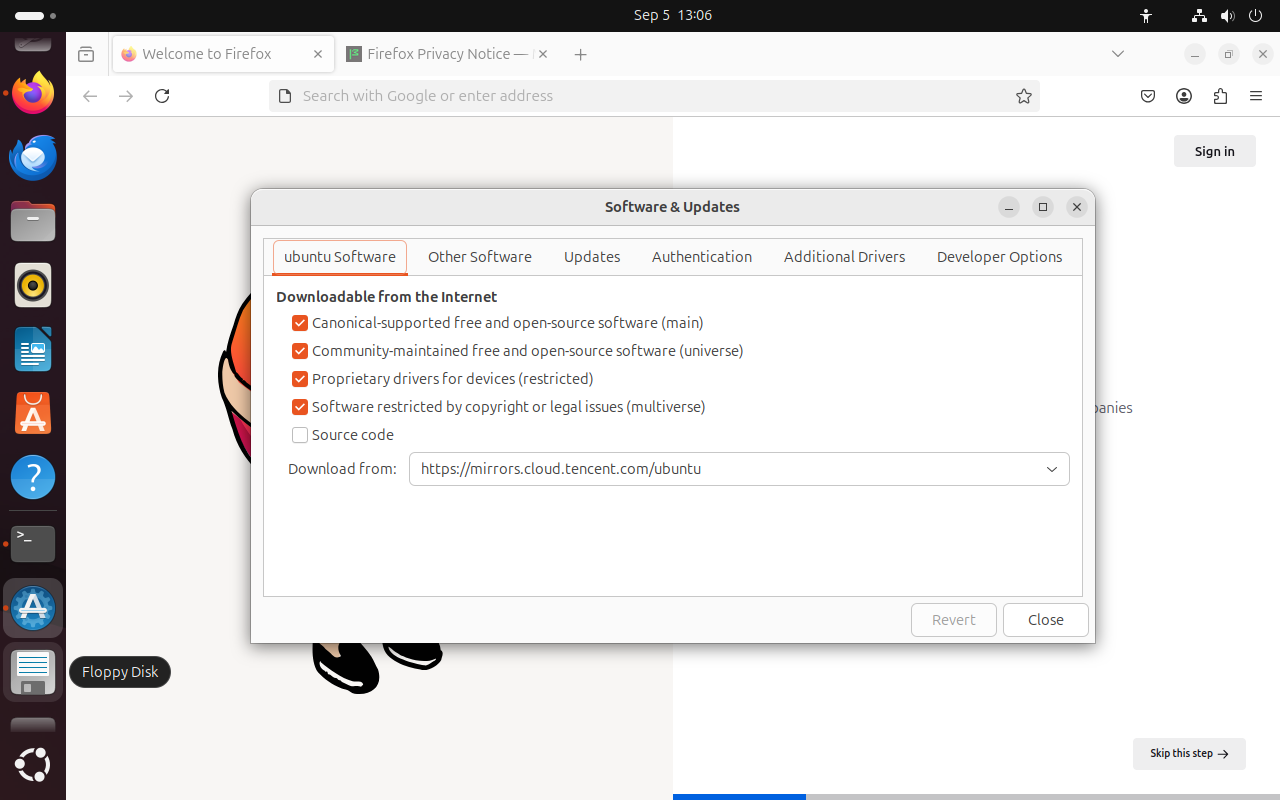This screenshot has height=800, width=1280.
Task: Toggle multiverse restricted software checkbox
Action: [300, 407]
